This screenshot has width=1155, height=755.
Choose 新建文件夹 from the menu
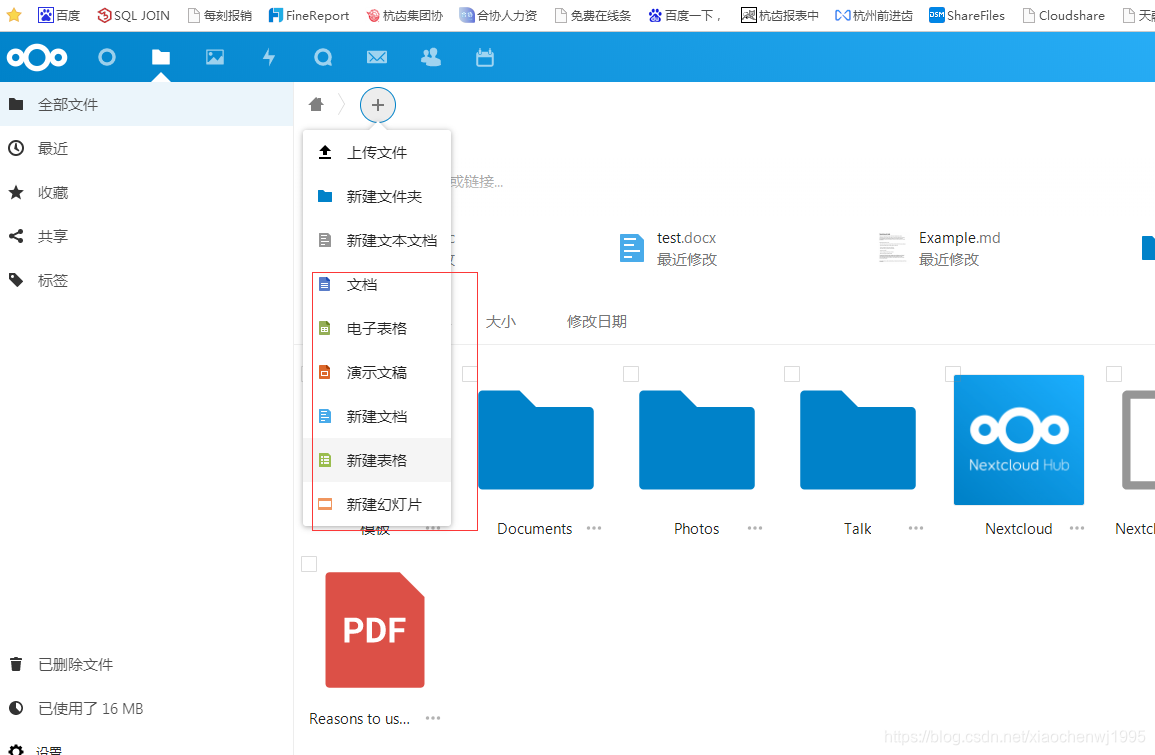point(377,197)
